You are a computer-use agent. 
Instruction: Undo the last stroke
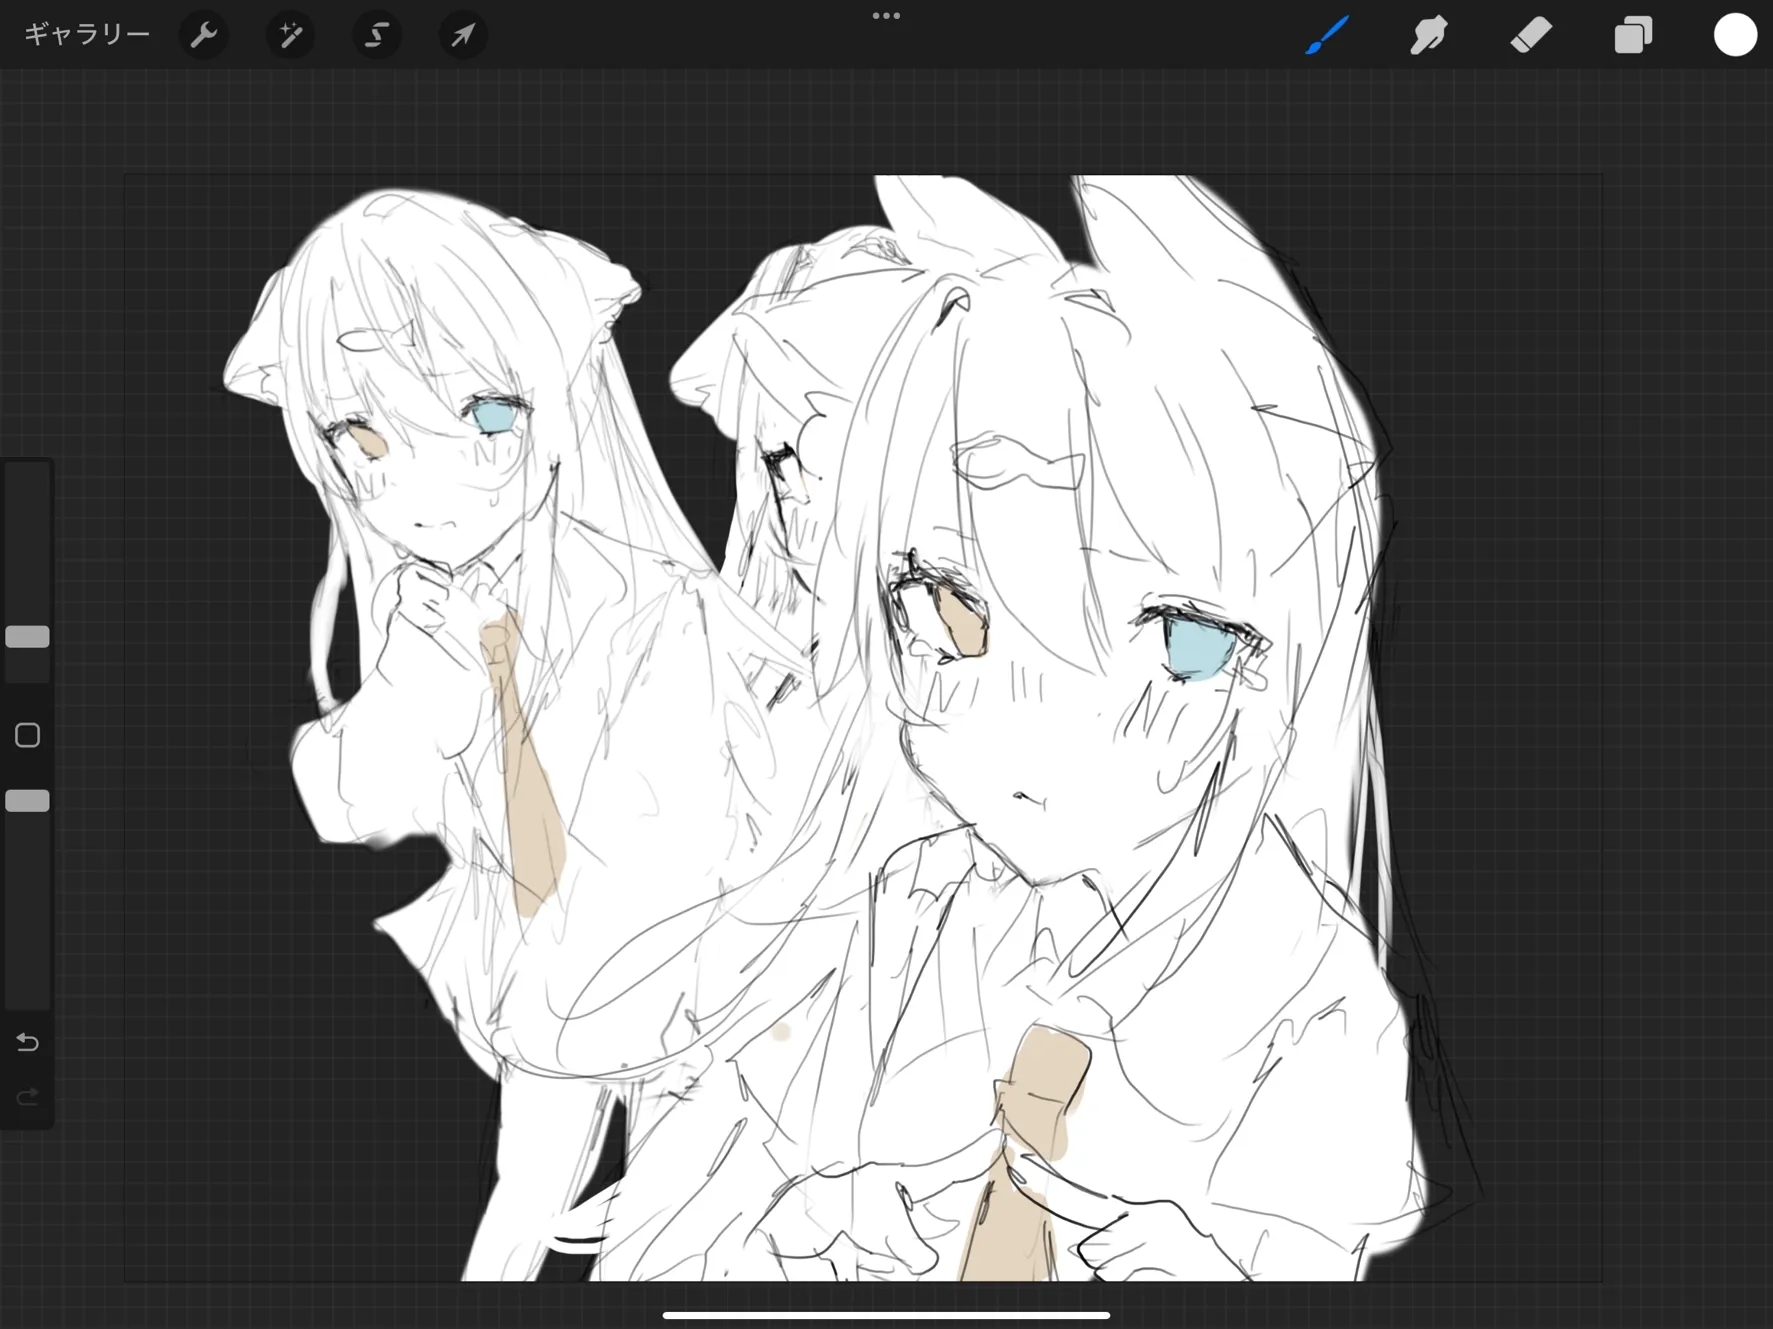(x=27, y=1043)
